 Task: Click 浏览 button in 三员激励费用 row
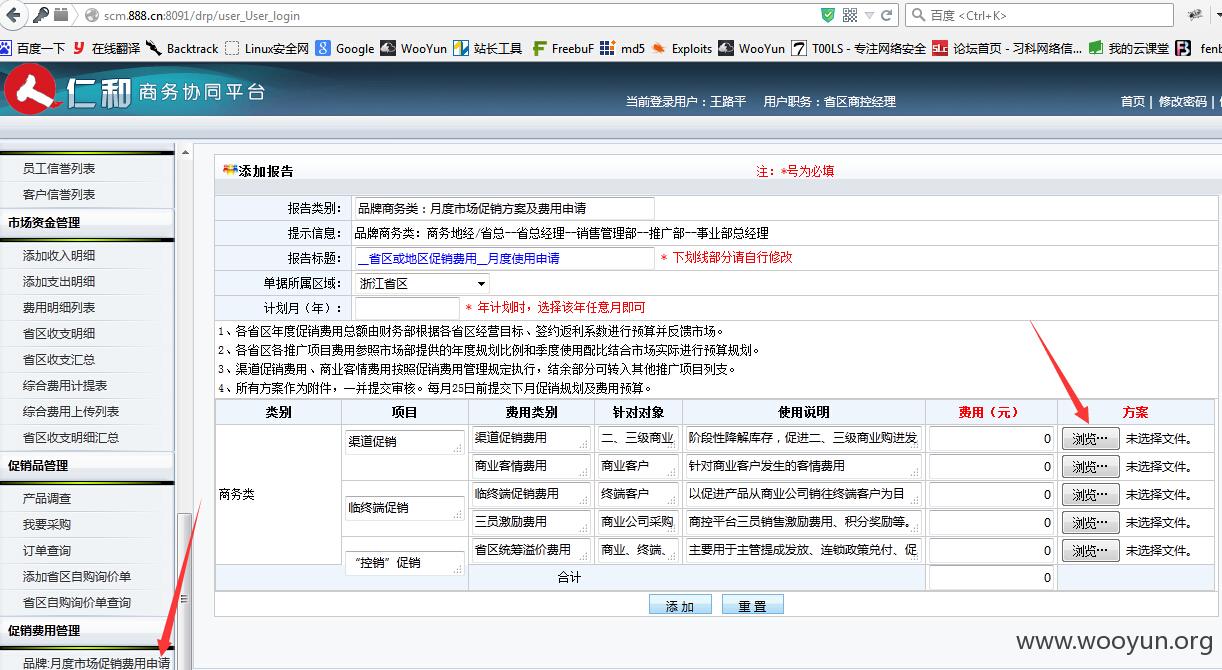[x=1090, y=522]
